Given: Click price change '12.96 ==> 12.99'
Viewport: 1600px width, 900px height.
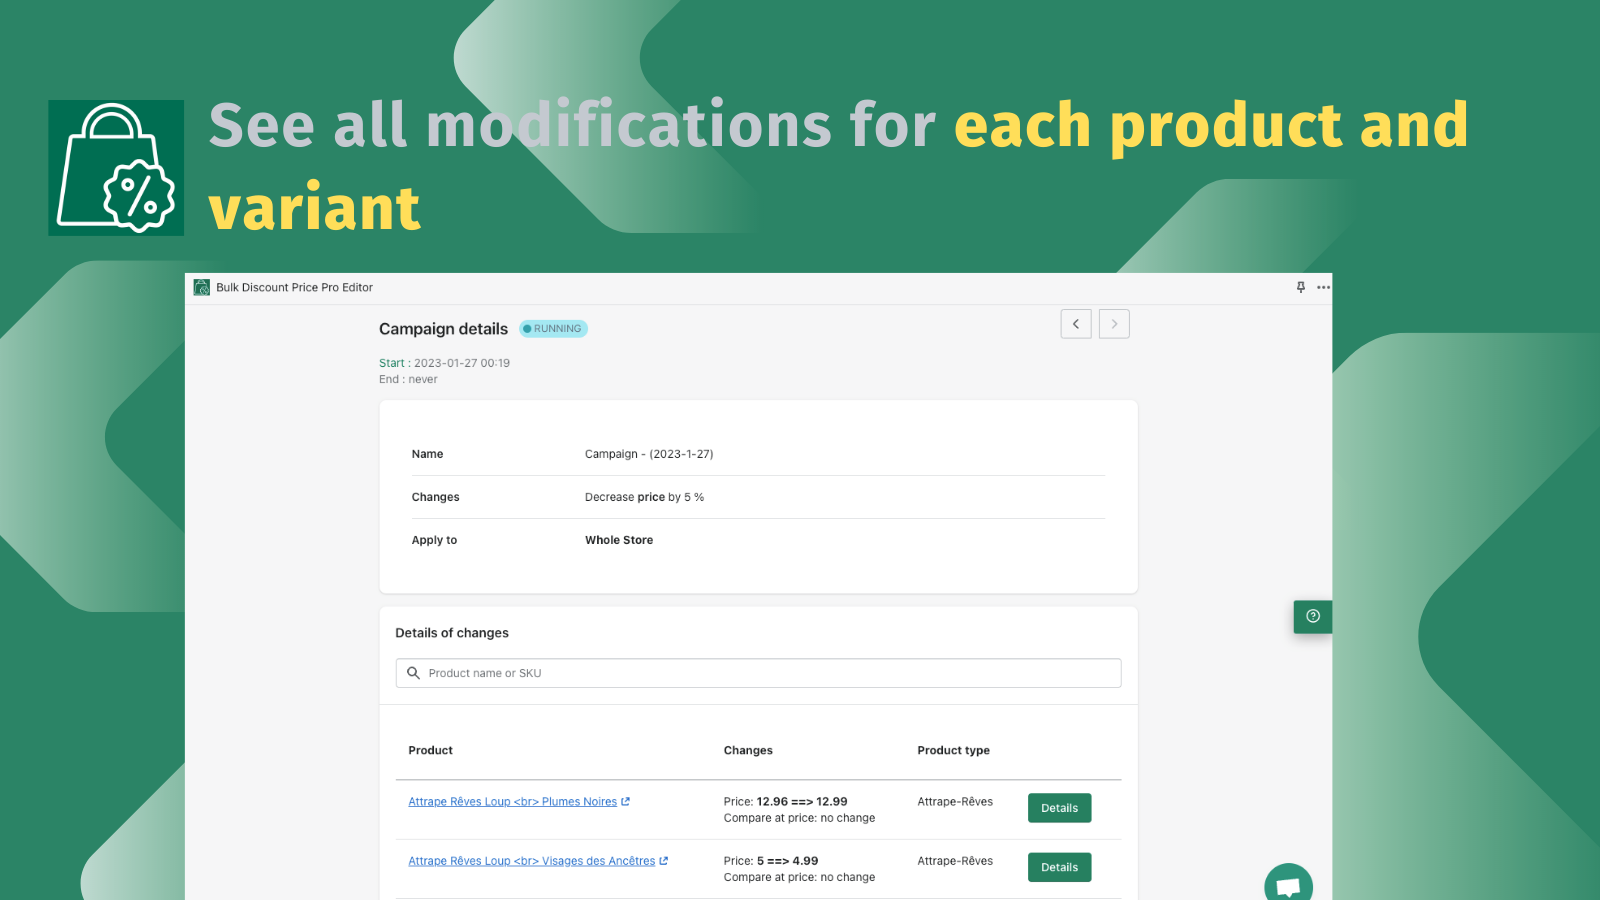Looking at the screenshot, I should tap(802, 802).
